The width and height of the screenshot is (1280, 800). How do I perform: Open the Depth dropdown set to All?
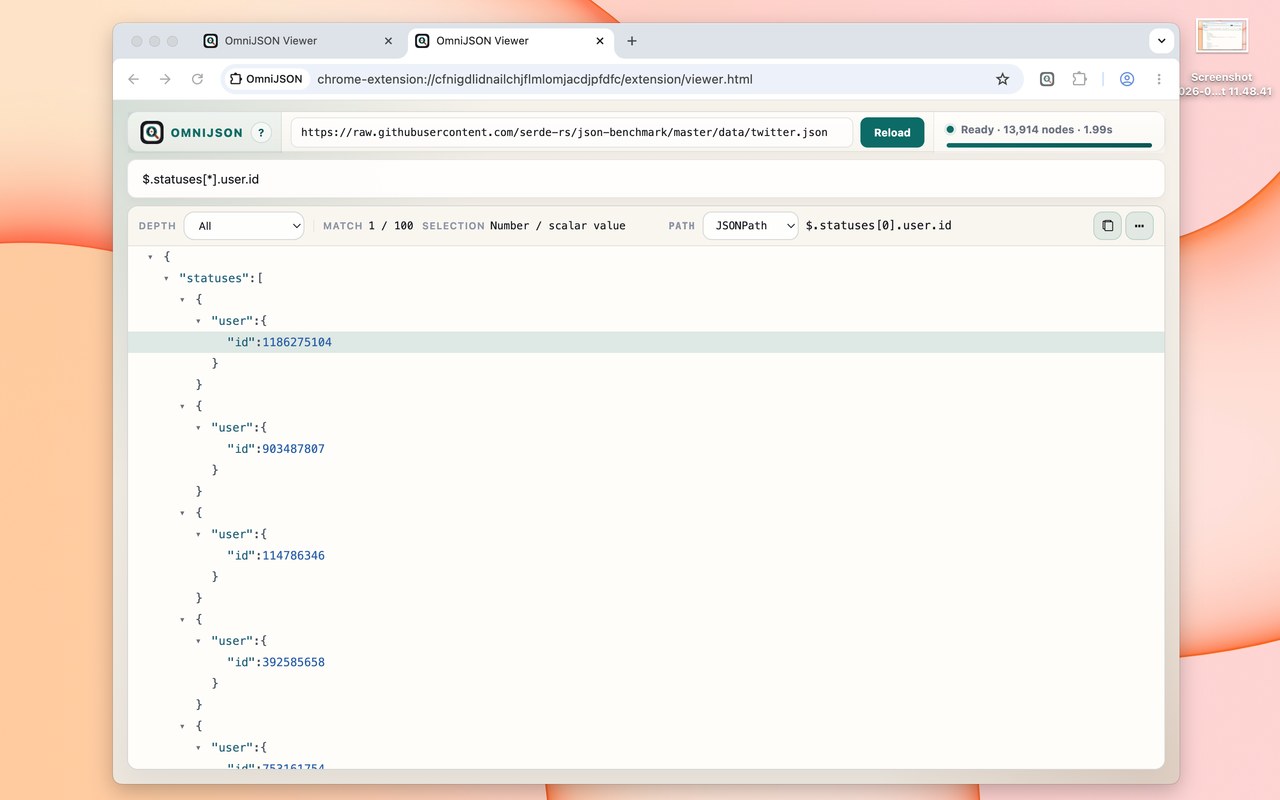pyautogui.click(x=244, y=226)
